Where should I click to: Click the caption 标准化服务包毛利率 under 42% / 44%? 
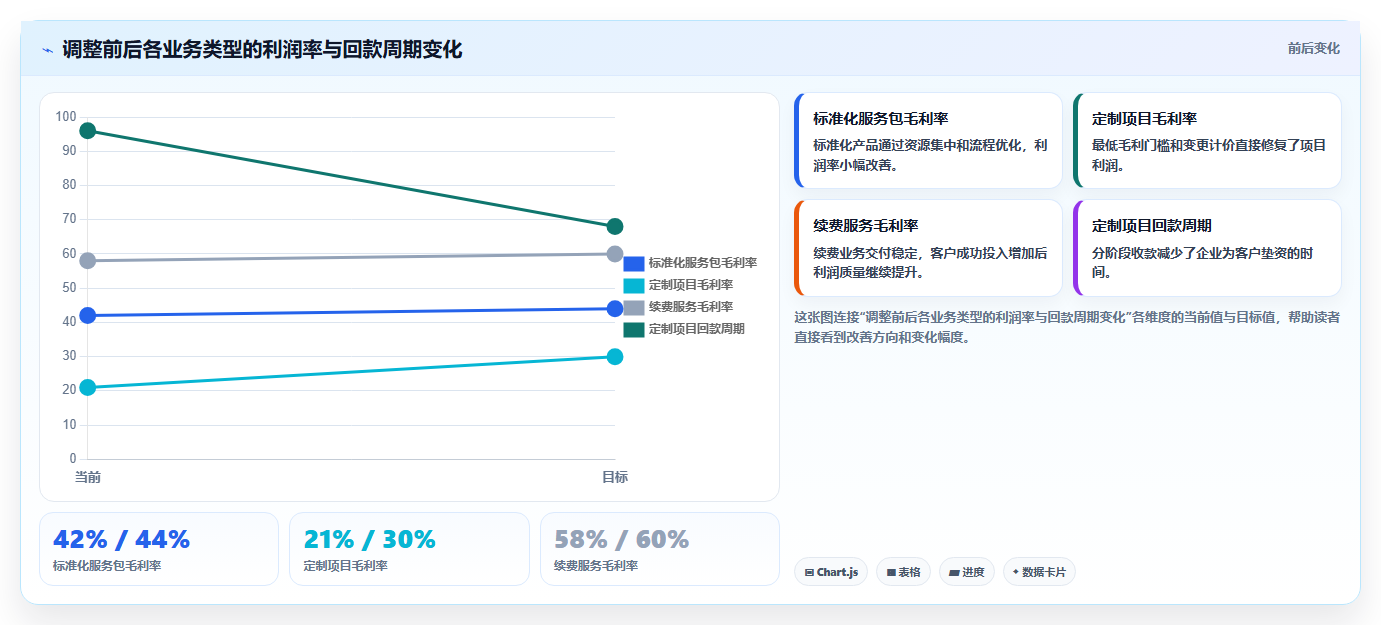coord(107,566)
